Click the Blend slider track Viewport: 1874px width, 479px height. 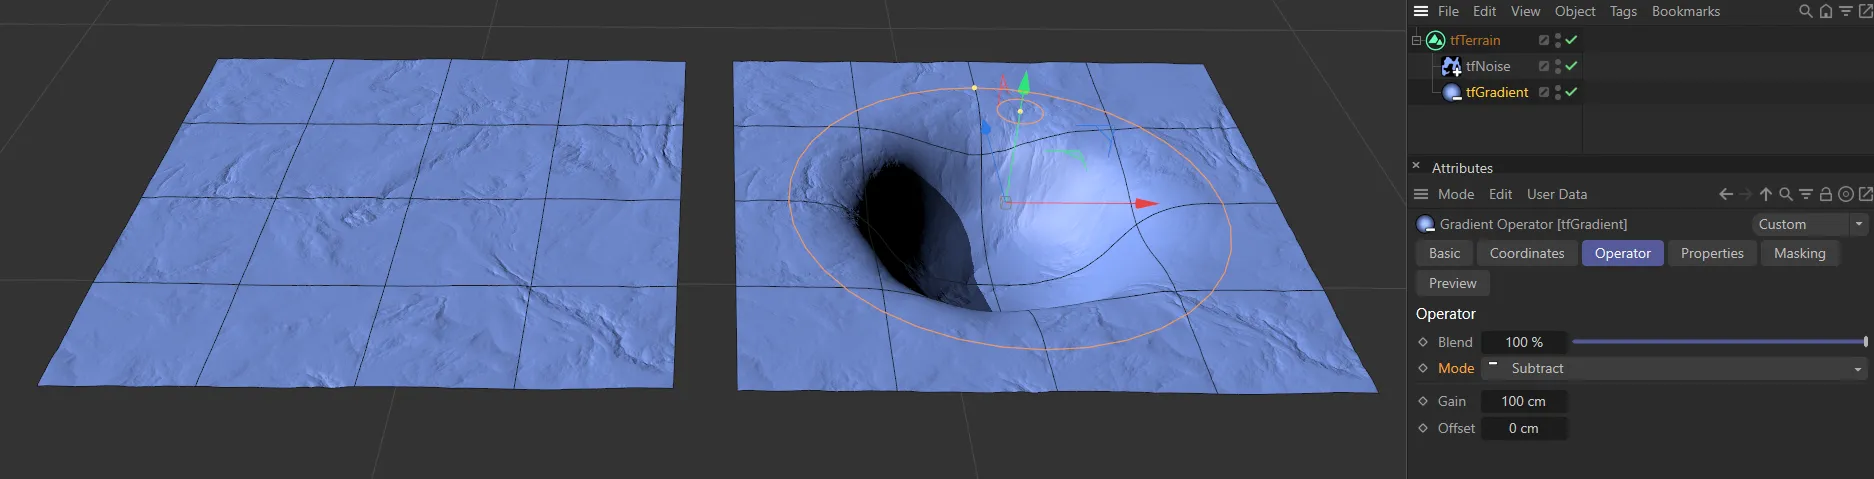click(x=1720, y=342)
